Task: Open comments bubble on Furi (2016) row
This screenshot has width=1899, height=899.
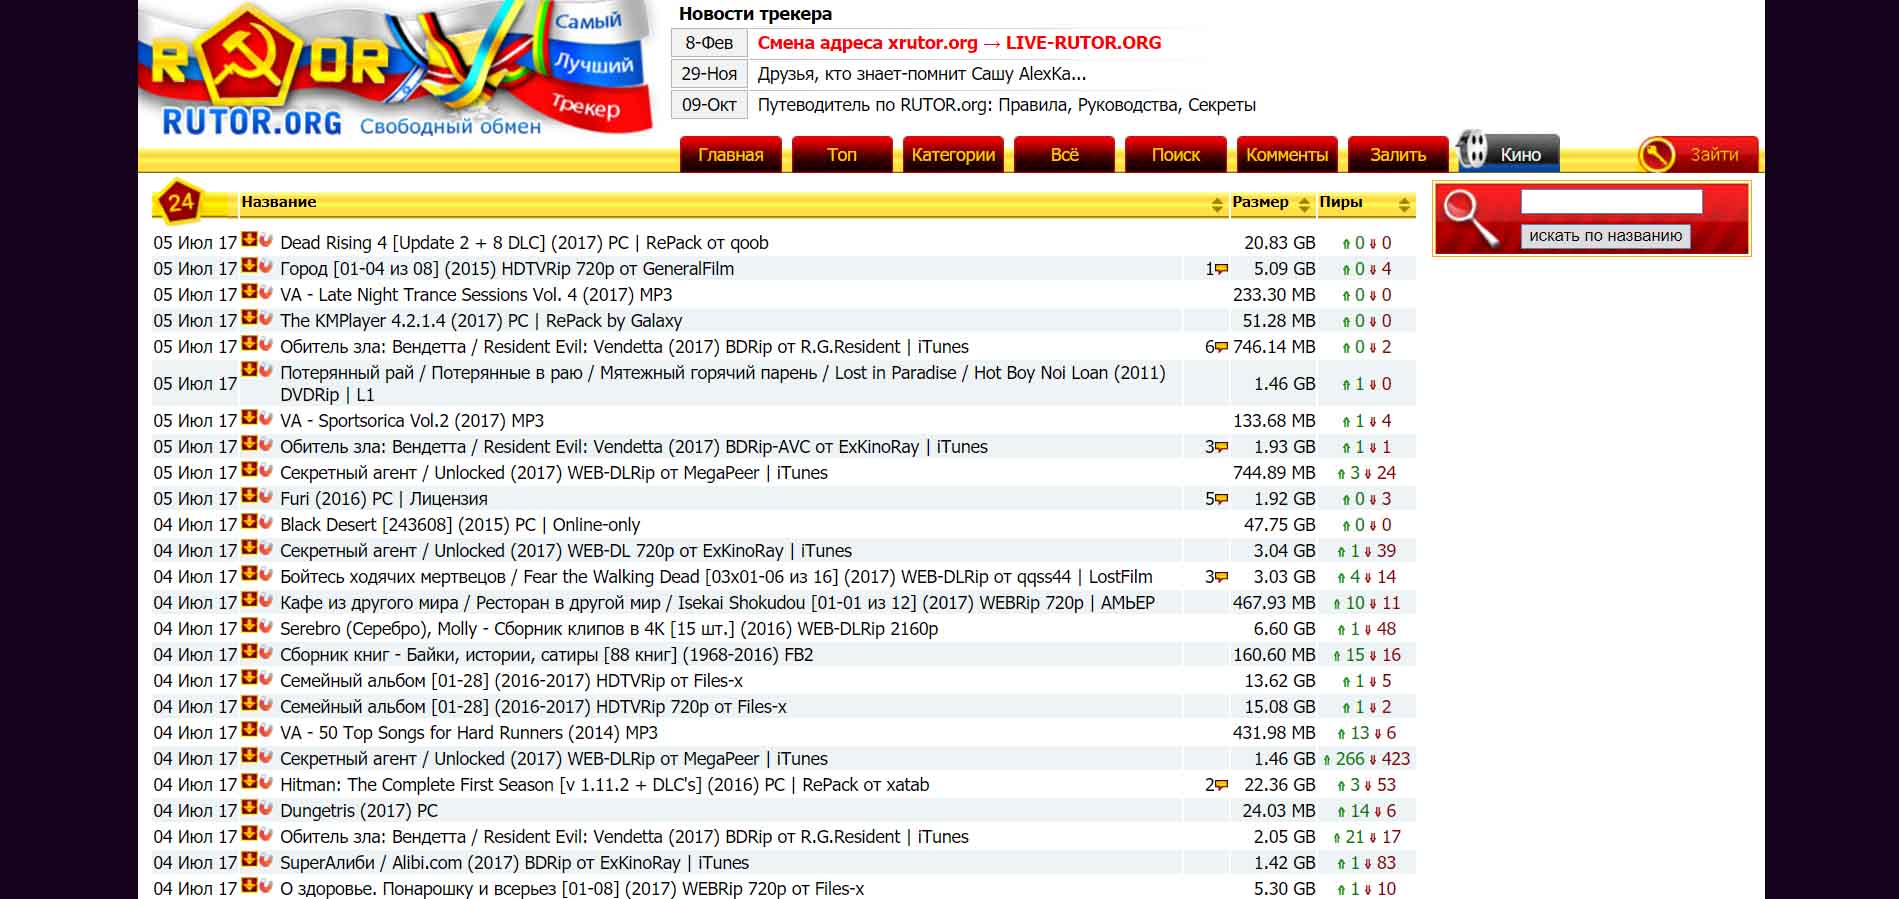Action: [1221, 499]
